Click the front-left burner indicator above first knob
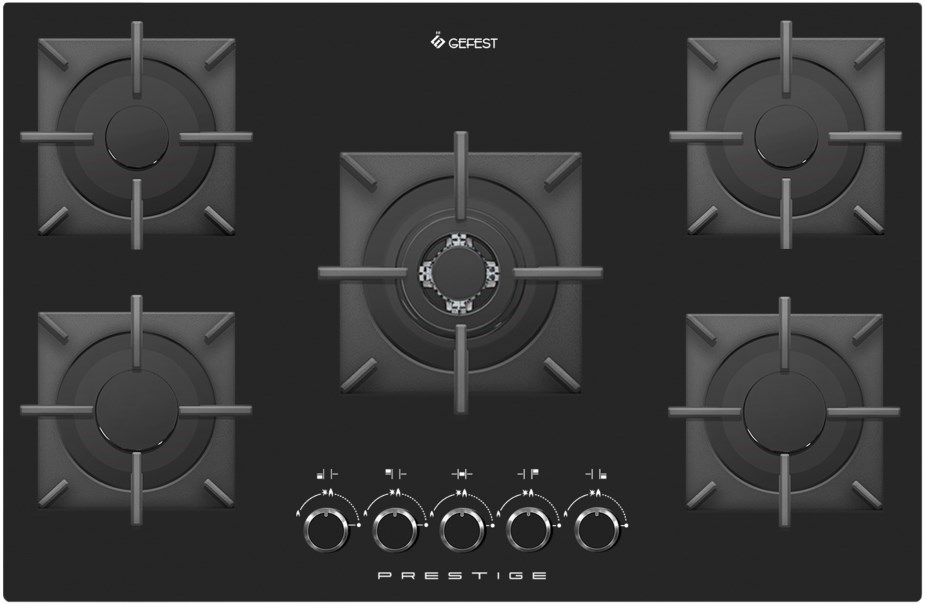This screenshot has width=925, height=604. click(327, 474)
